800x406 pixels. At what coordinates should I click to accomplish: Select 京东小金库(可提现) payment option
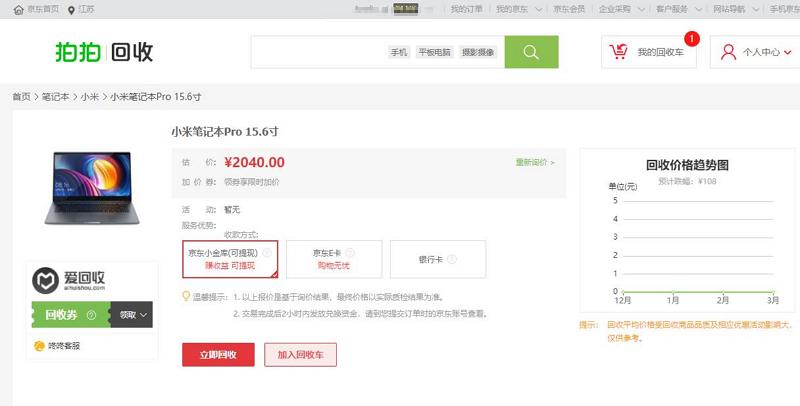[x=230, y=259]
